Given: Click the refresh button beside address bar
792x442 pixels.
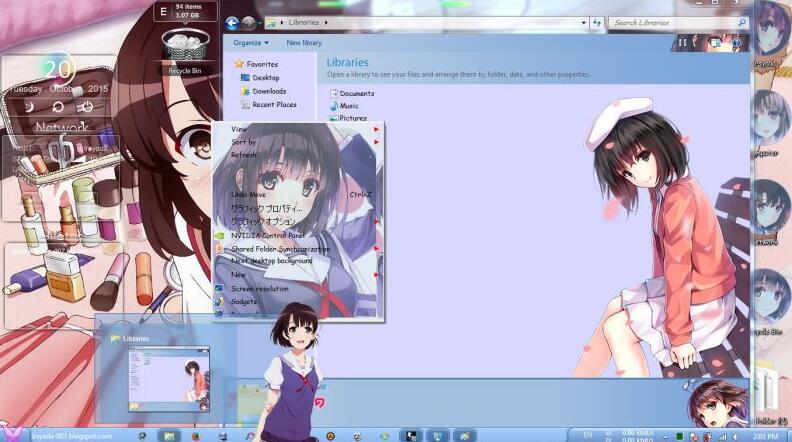Looking at the screenshot, I should click(596, 22).
